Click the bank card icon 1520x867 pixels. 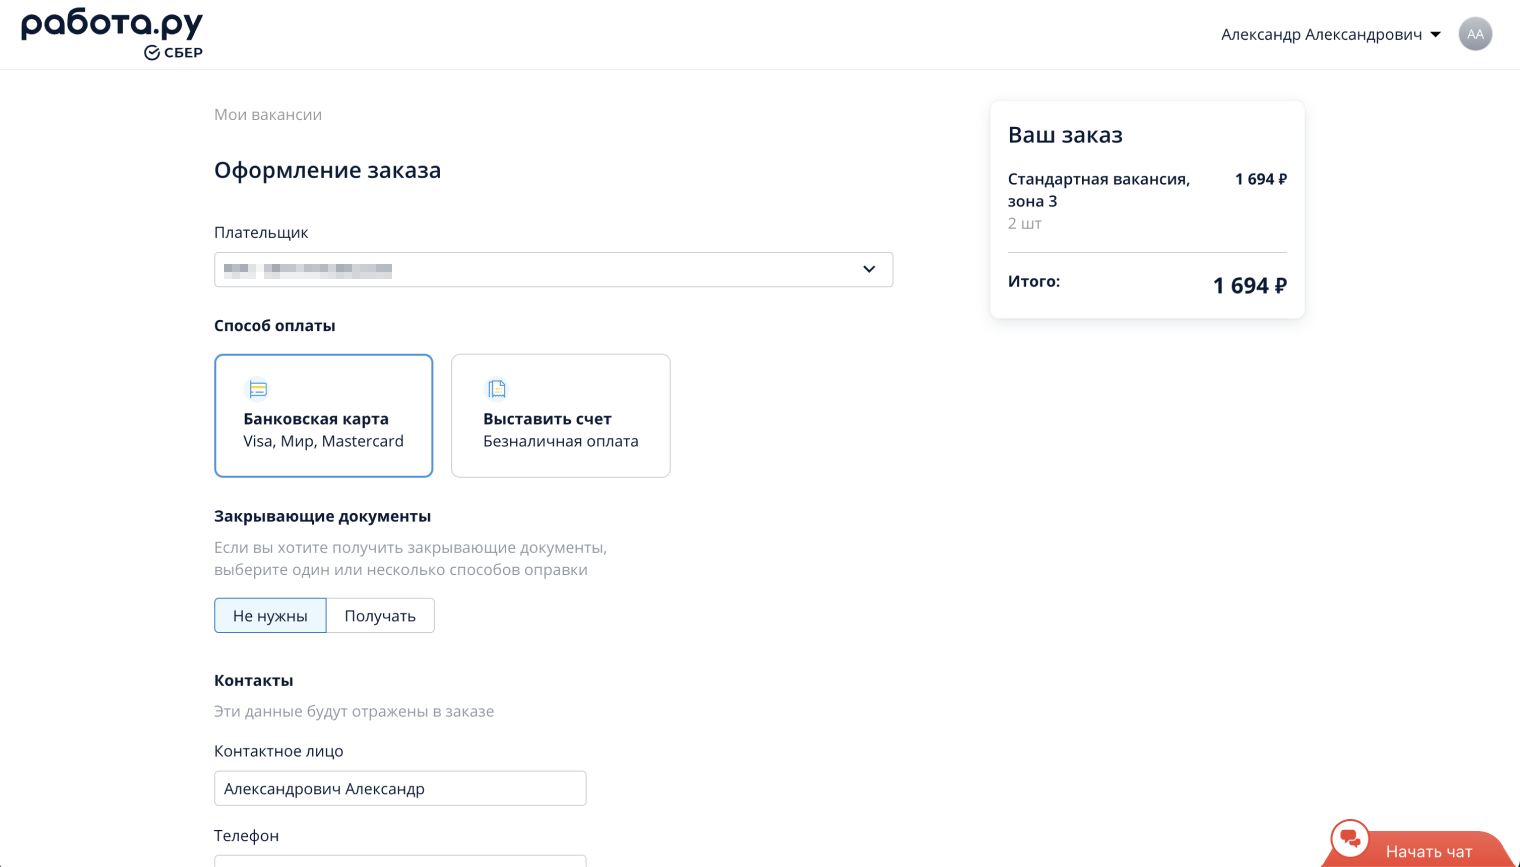[258, 389]
